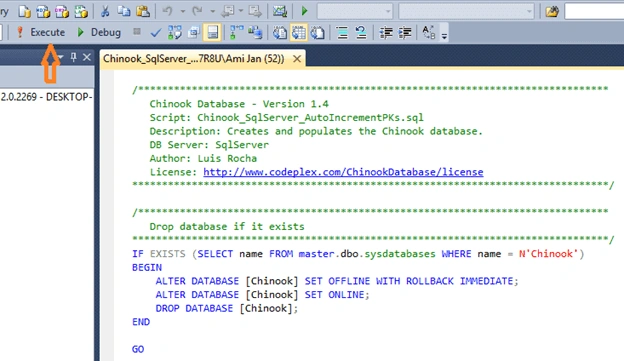Viewport: 624px width, 361px height.
Task: Click the Analysis Services MDX Query icon
Action: coord(43,12)
